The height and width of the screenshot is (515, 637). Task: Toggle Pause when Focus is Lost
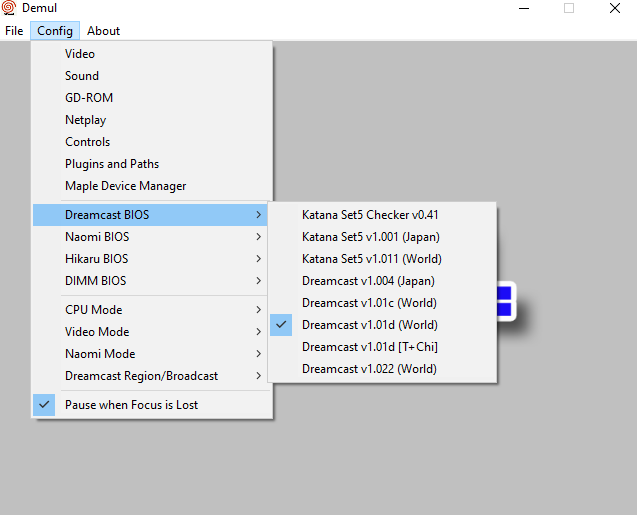(x=131, y=405)
